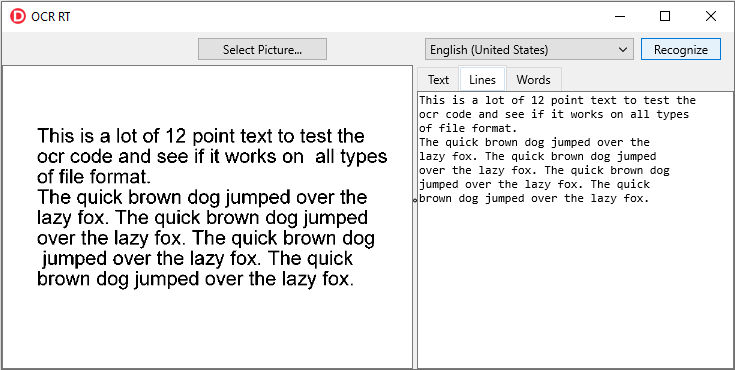Click the splitter handle between the panels
The width and height of the screenshot is (735, 370).
pos(415,200)
